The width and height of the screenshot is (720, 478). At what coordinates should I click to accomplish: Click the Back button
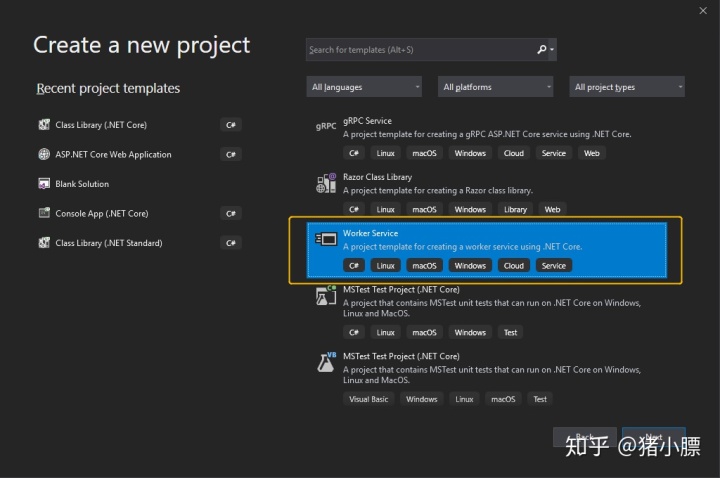point(585,437)
